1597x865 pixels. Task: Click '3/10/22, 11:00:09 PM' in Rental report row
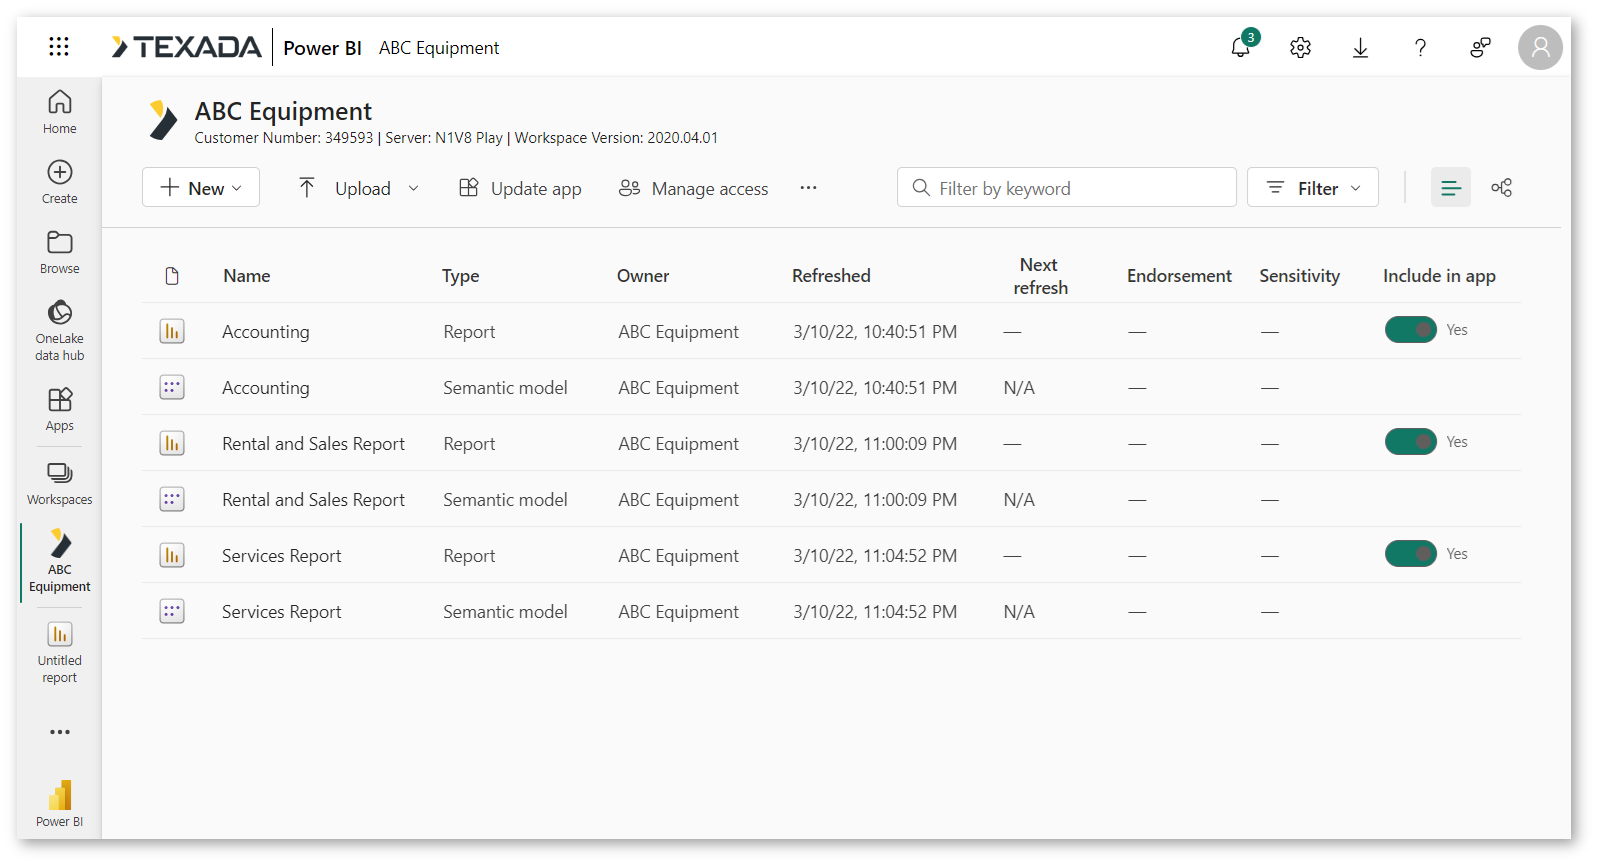875,444
